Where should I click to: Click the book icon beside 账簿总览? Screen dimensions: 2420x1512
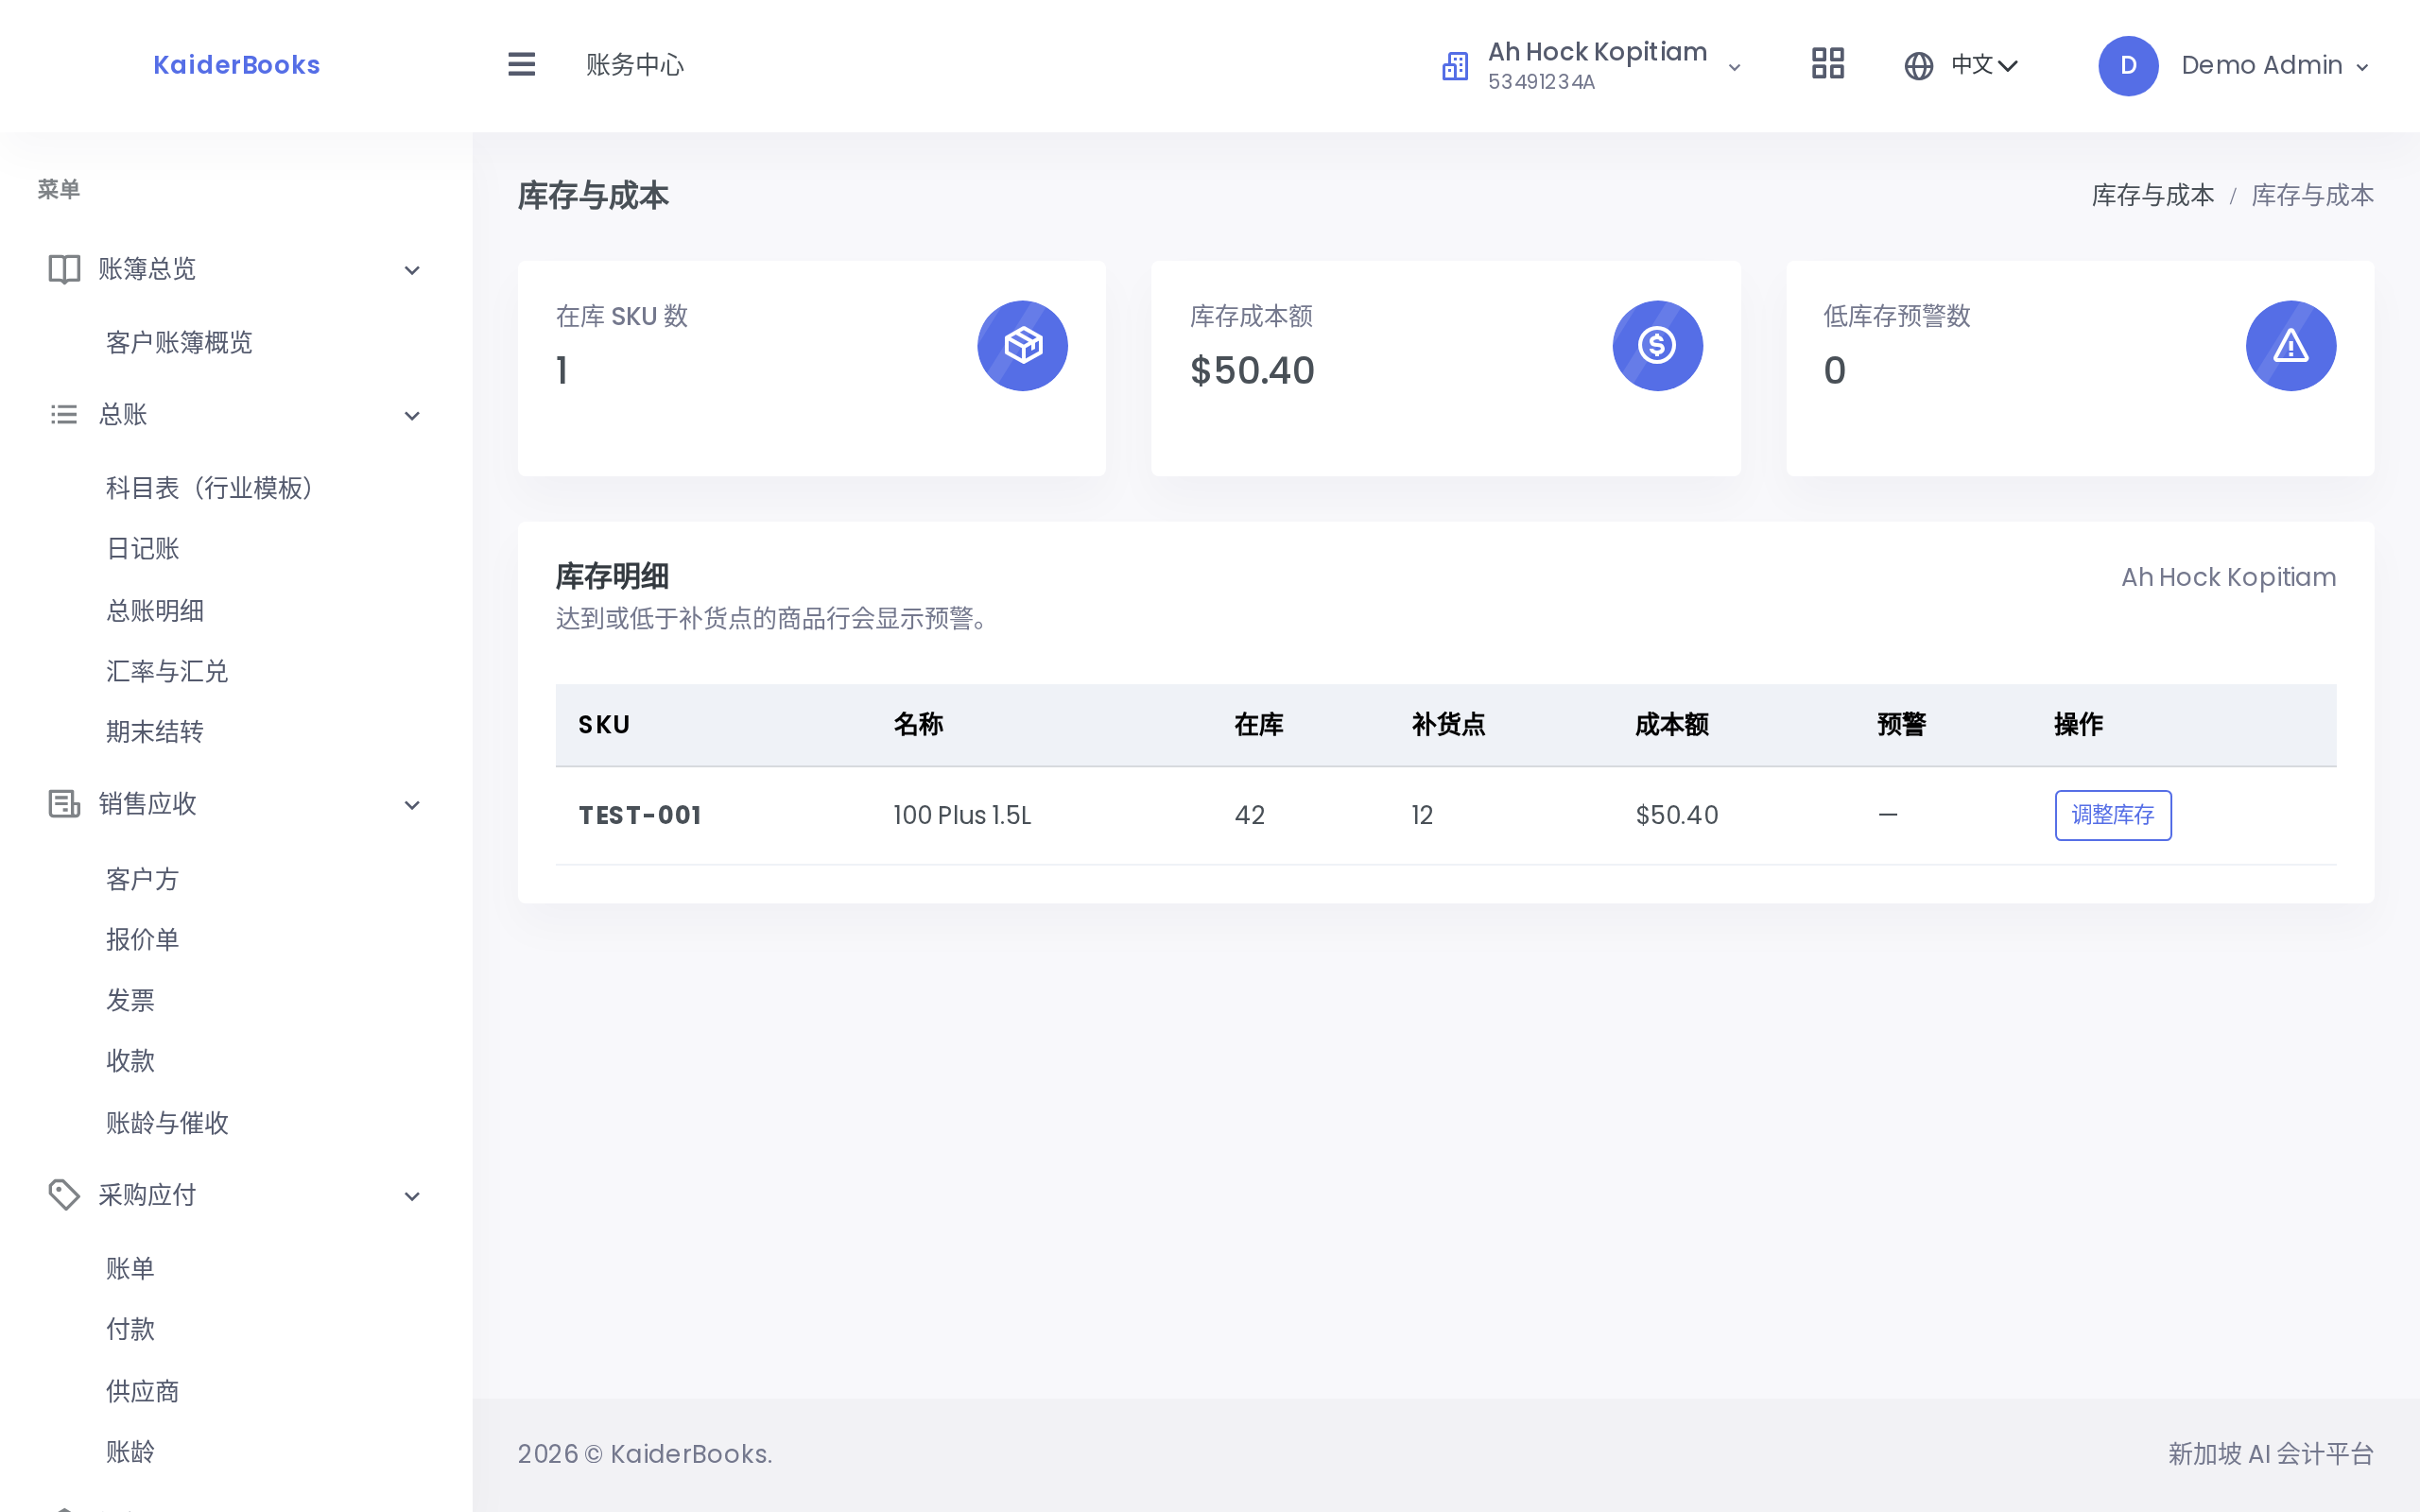[x=64, y=269]
